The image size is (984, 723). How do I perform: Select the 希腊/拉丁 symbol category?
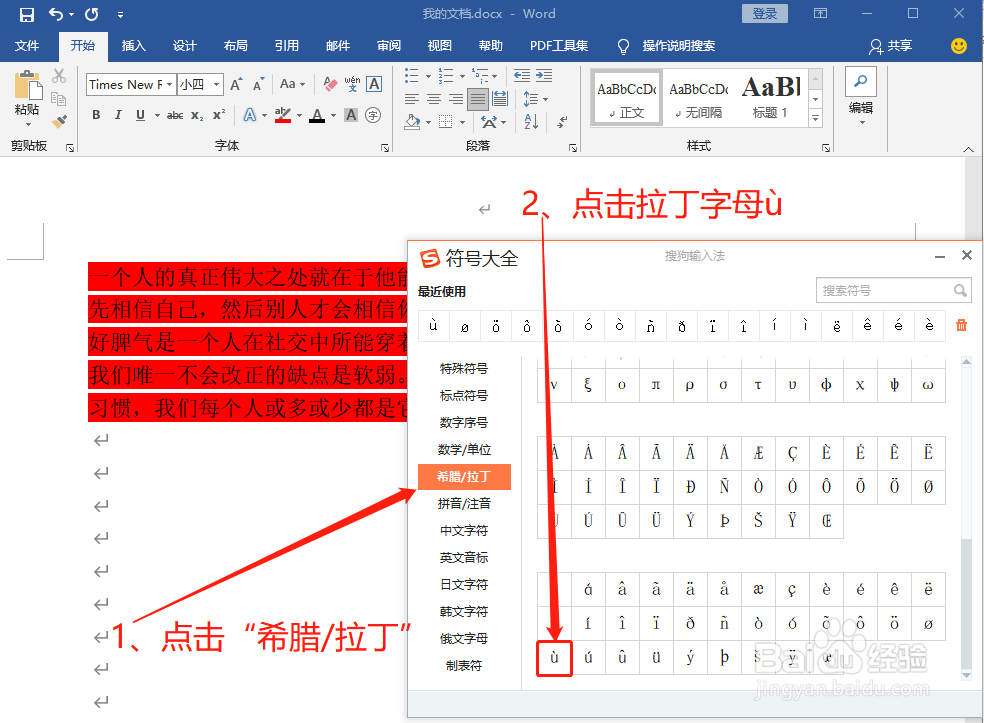point(463,477)
